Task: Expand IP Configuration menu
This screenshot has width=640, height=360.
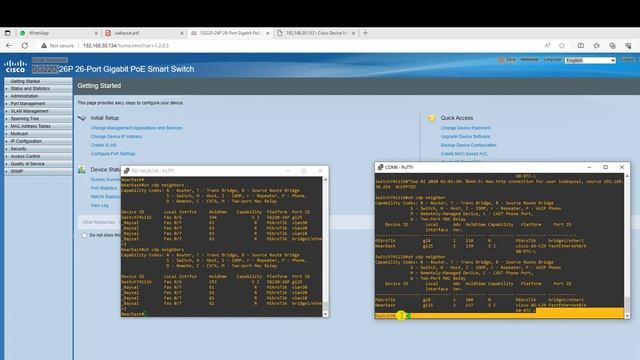Action: click(x=38, y=141)
